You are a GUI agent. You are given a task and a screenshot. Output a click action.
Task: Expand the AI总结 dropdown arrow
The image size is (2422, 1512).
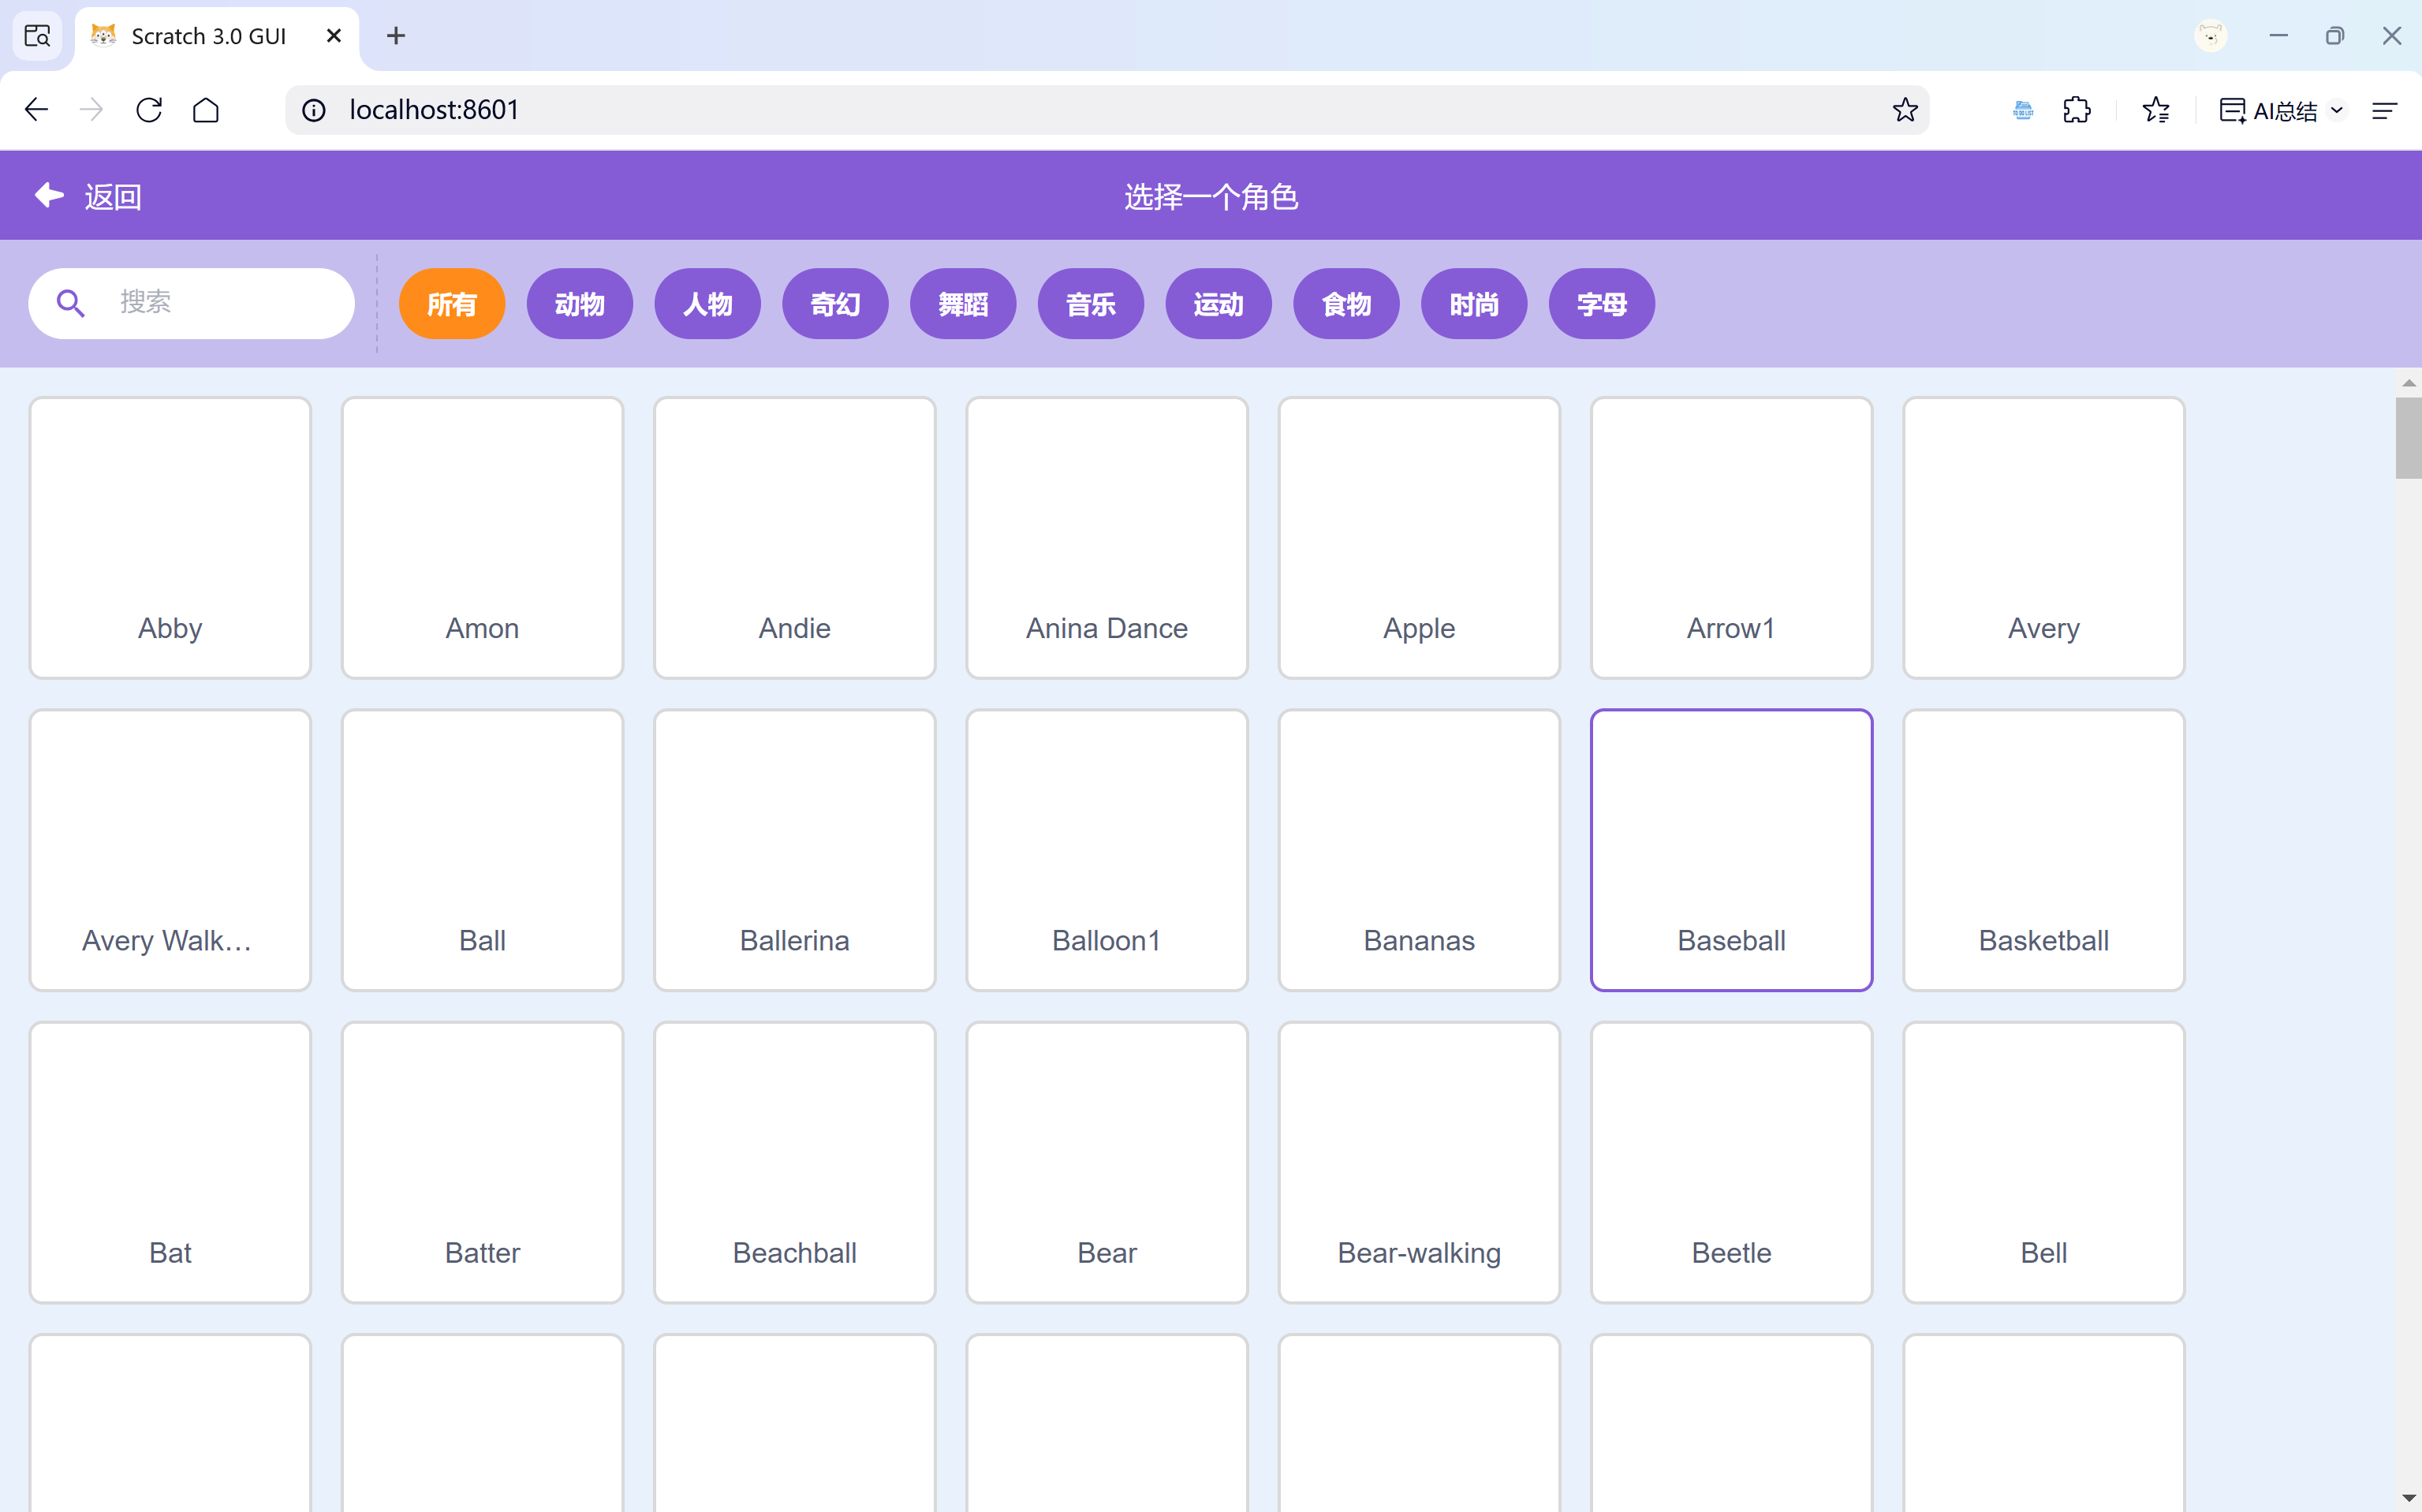tap(2337, 110)
